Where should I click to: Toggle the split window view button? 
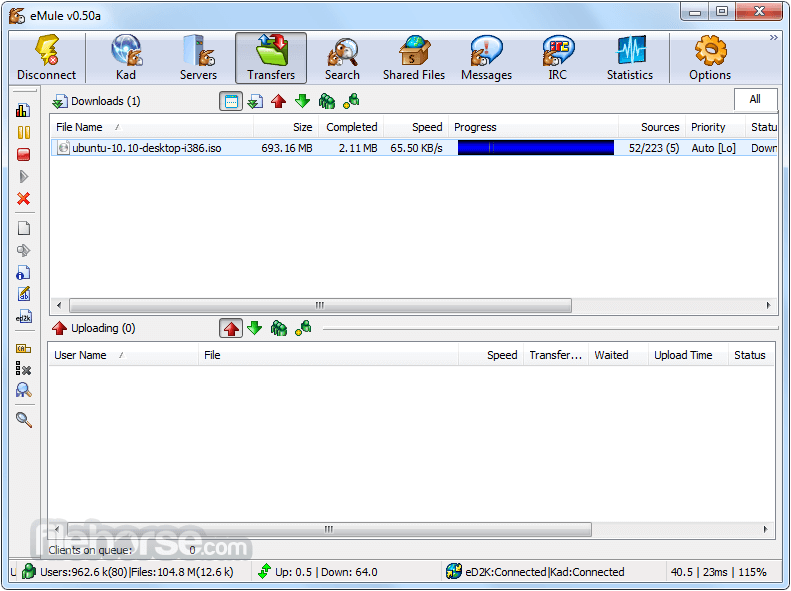coord(231,101)
